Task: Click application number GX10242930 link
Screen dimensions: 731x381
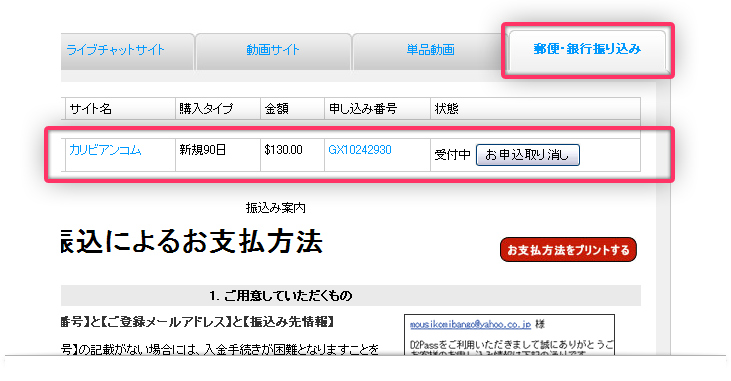Action: pyautogui.click(x=360, y=150)
